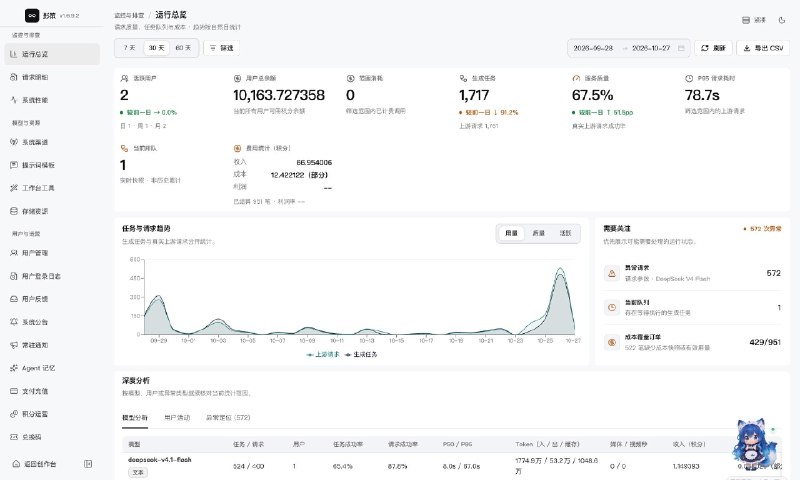The height and width of the screenshot is (480, 800).
Task: Switch chart to 活跃 view
Action: [x=565, y=233]
